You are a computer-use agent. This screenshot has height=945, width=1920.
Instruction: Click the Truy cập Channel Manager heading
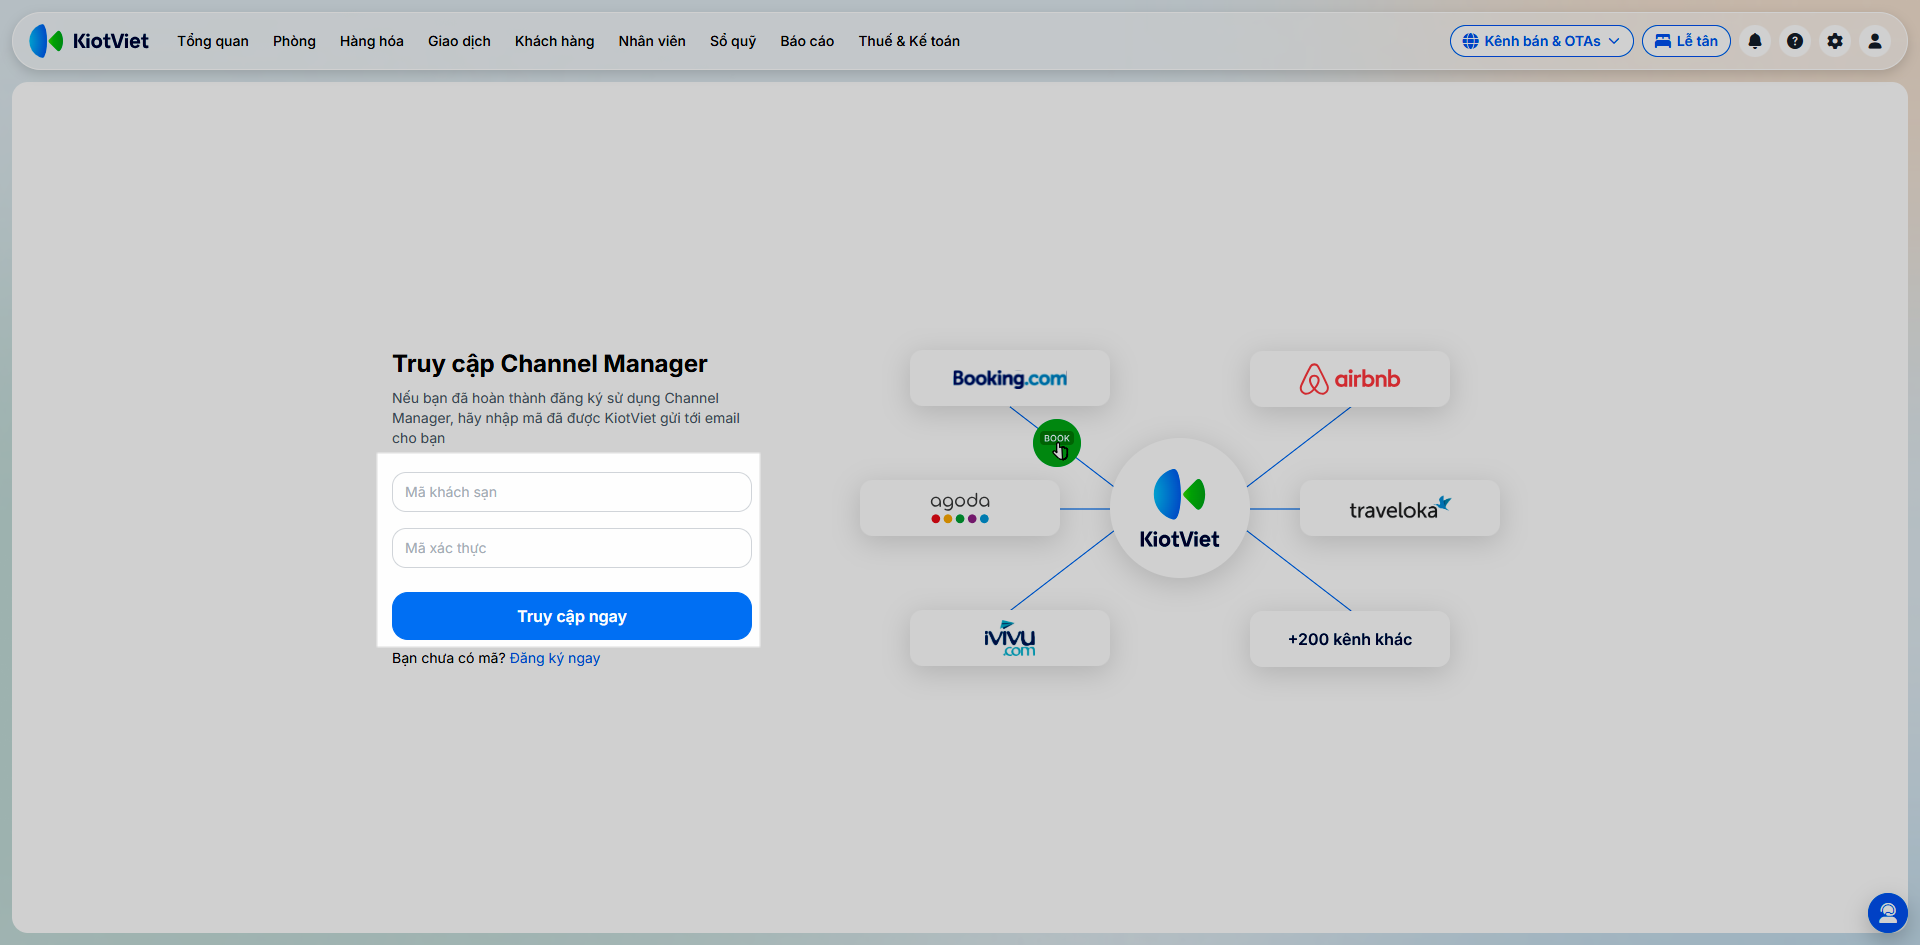point(550,364)
